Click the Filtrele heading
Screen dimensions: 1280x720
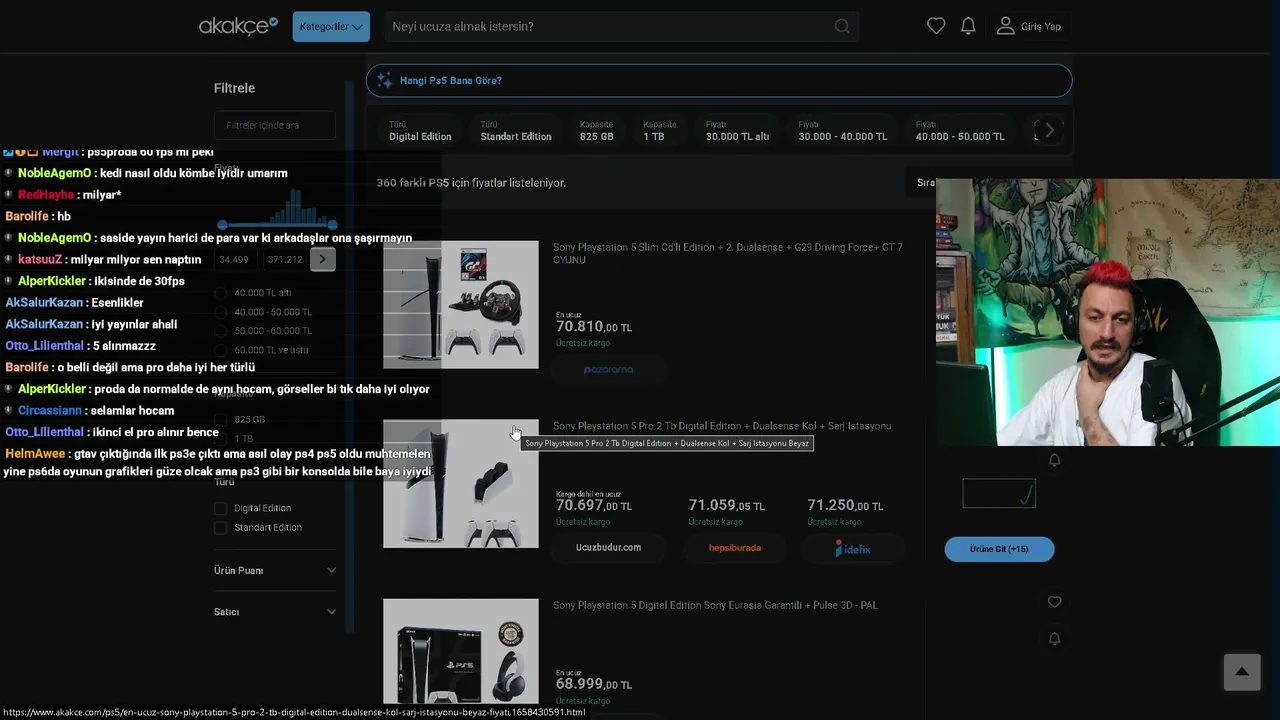(234, 88)
